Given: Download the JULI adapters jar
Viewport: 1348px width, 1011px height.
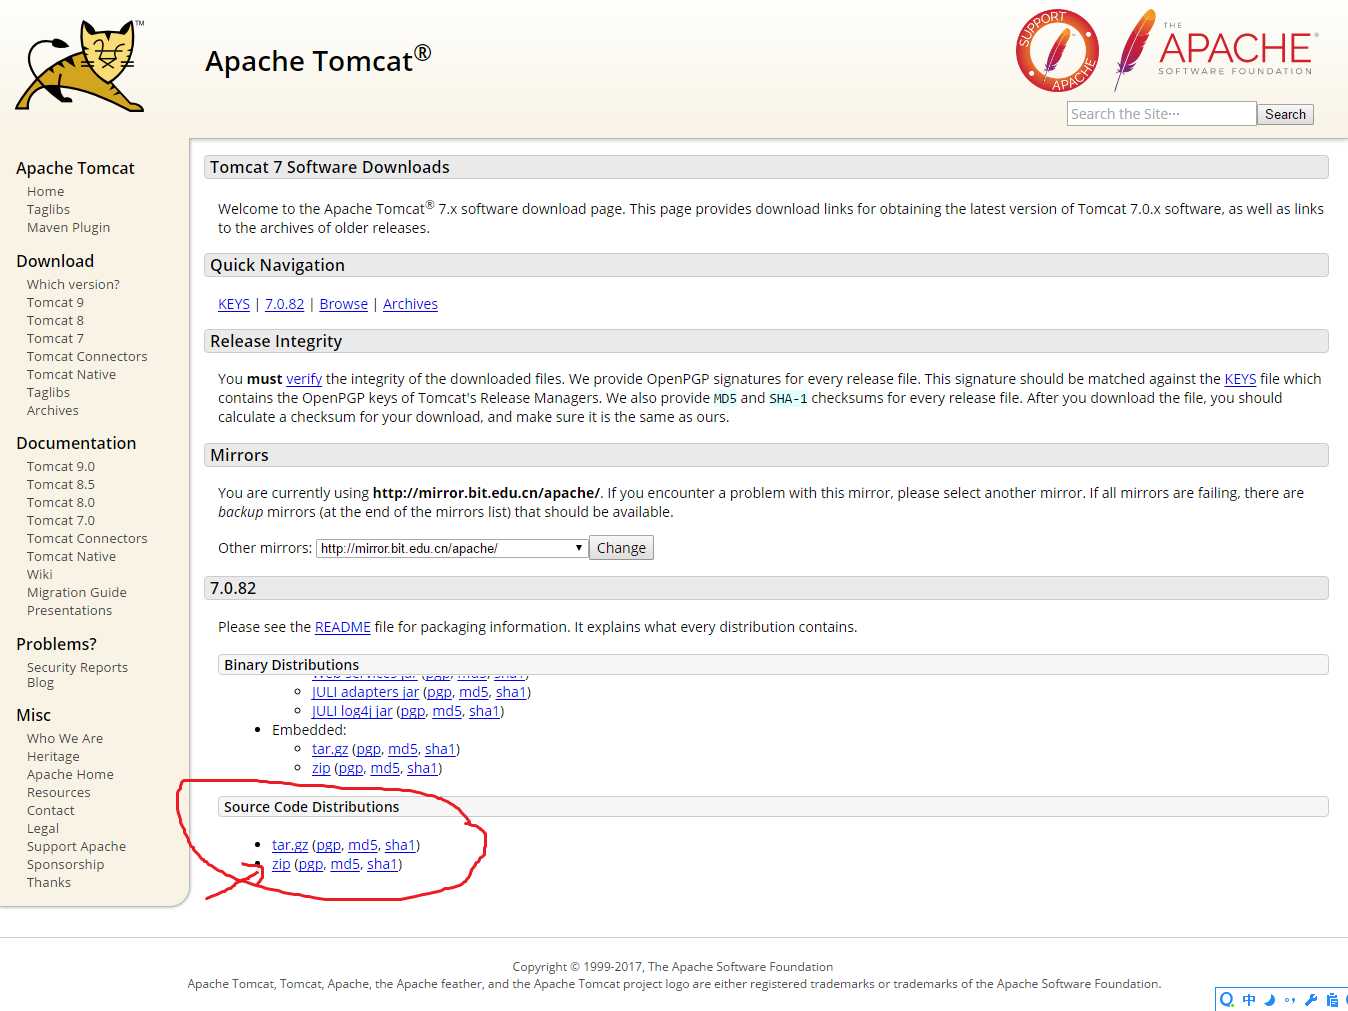Looking at the screenshot, I should (365, 692).
